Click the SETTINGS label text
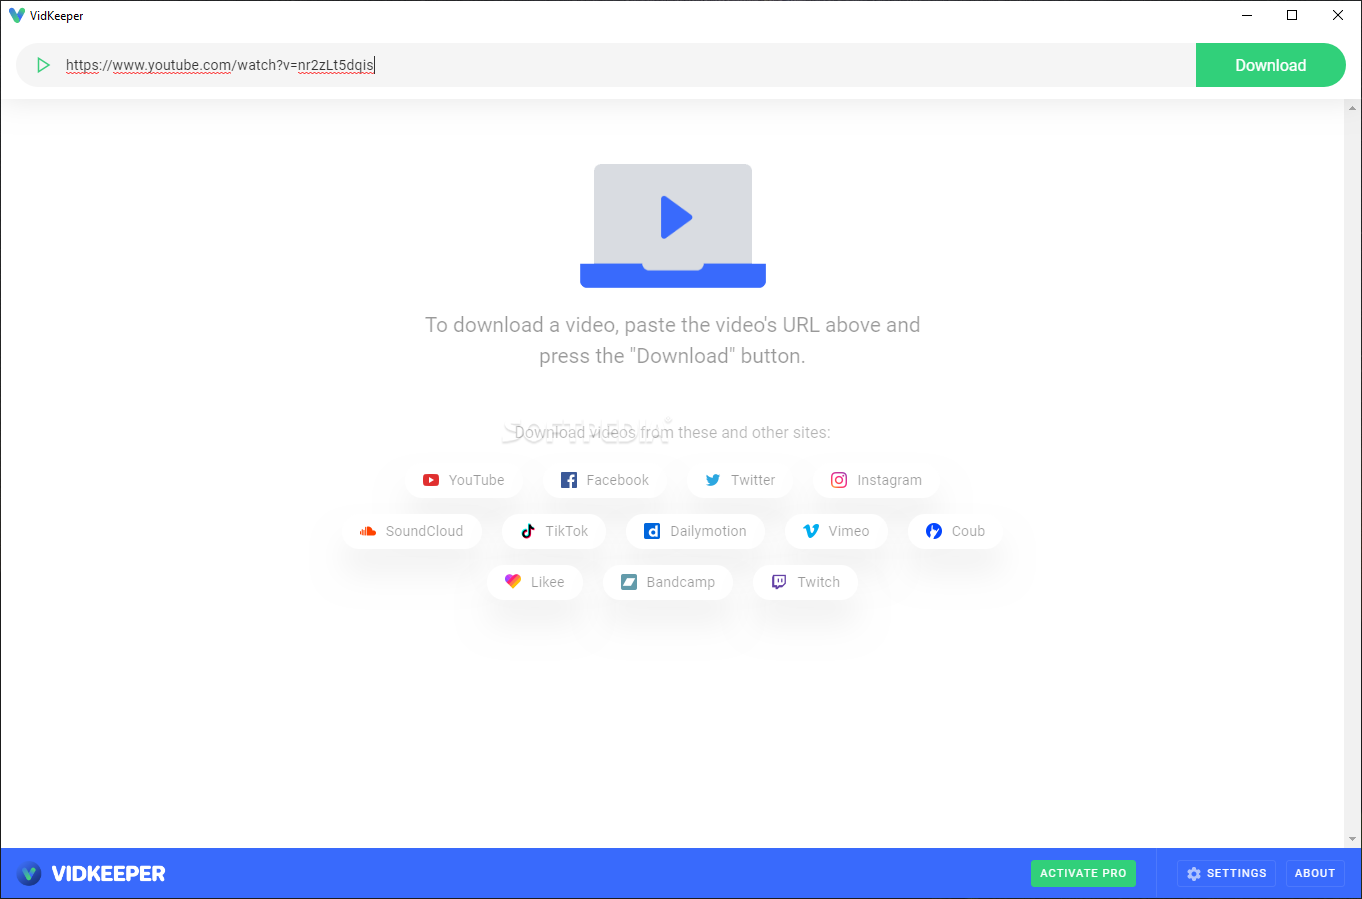The height and width of the screenshot is (899, 1362). tap(1237, 873)
